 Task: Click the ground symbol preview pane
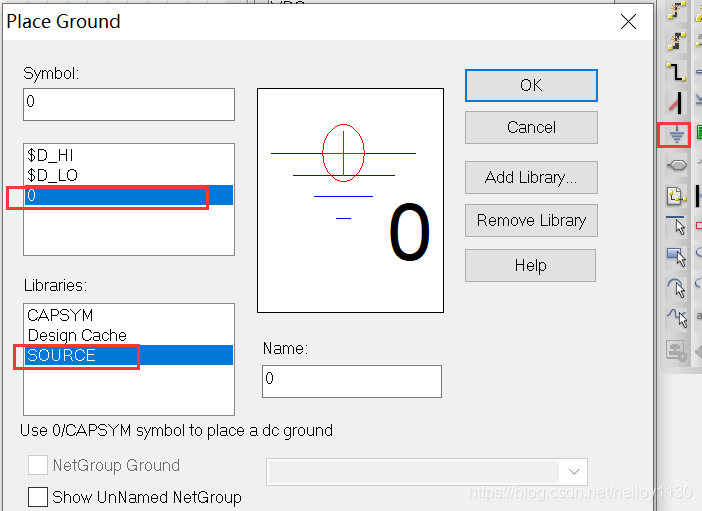pyautogui.click(x=351, y=201)
